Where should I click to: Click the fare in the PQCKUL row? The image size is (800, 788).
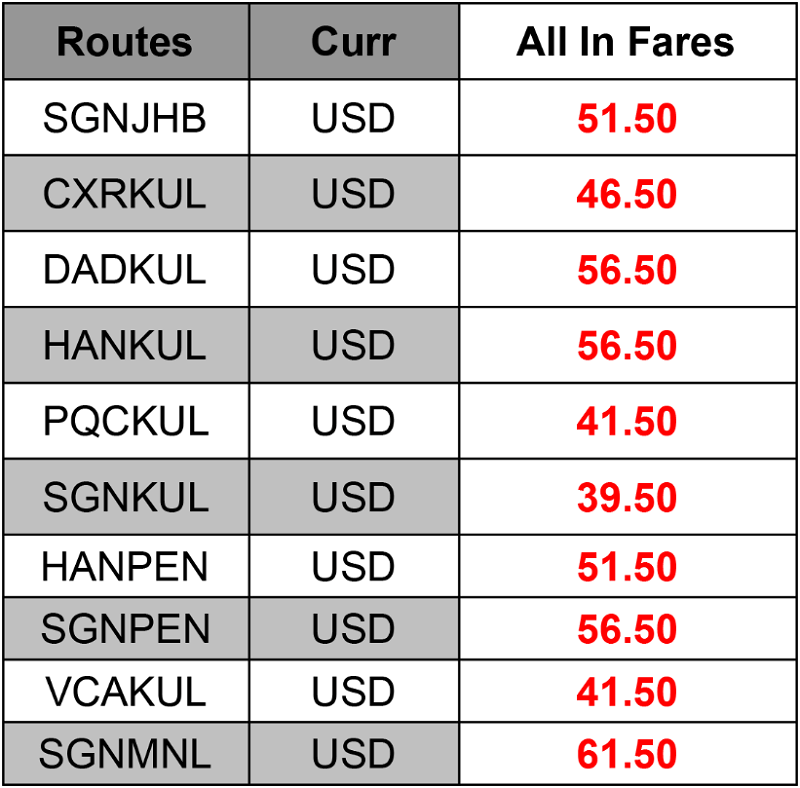(627, 422)
